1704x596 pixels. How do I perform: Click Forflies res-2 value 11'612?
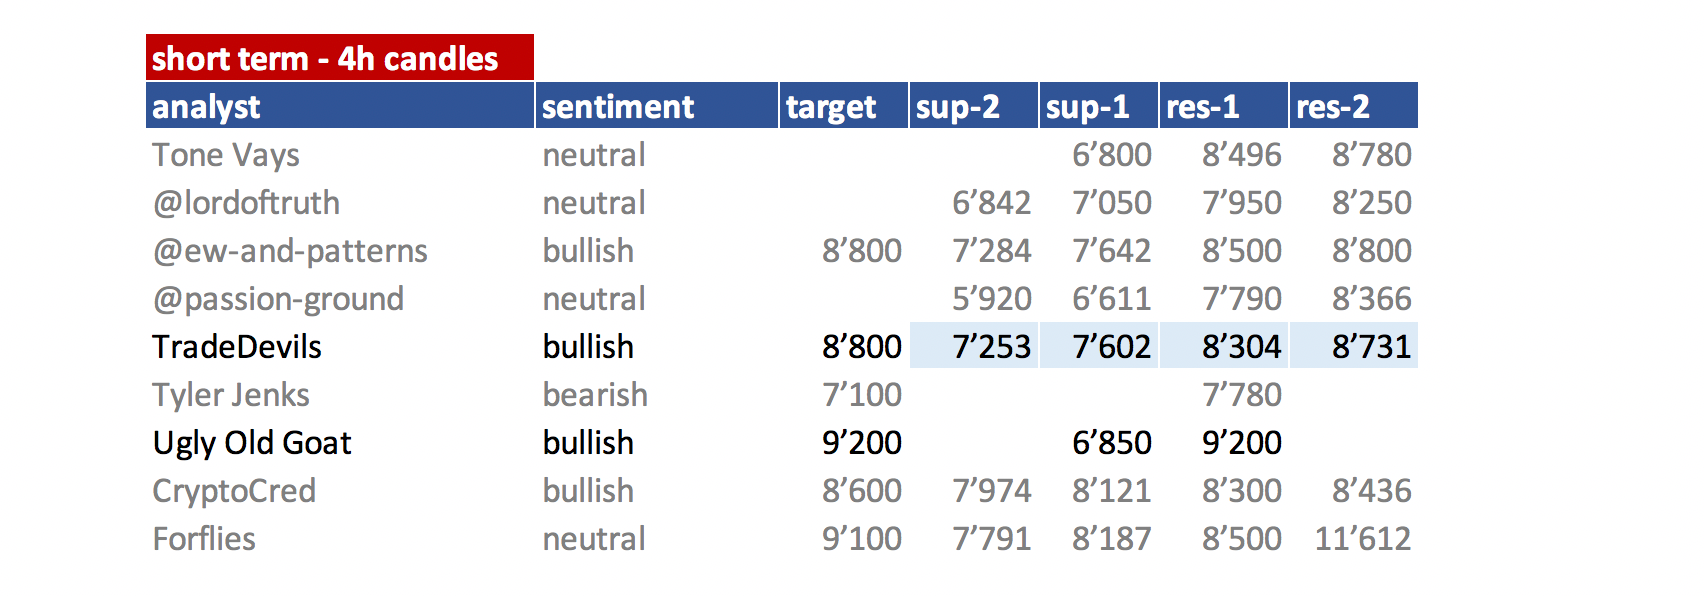pyautogui.click(x=1363, y=539)
